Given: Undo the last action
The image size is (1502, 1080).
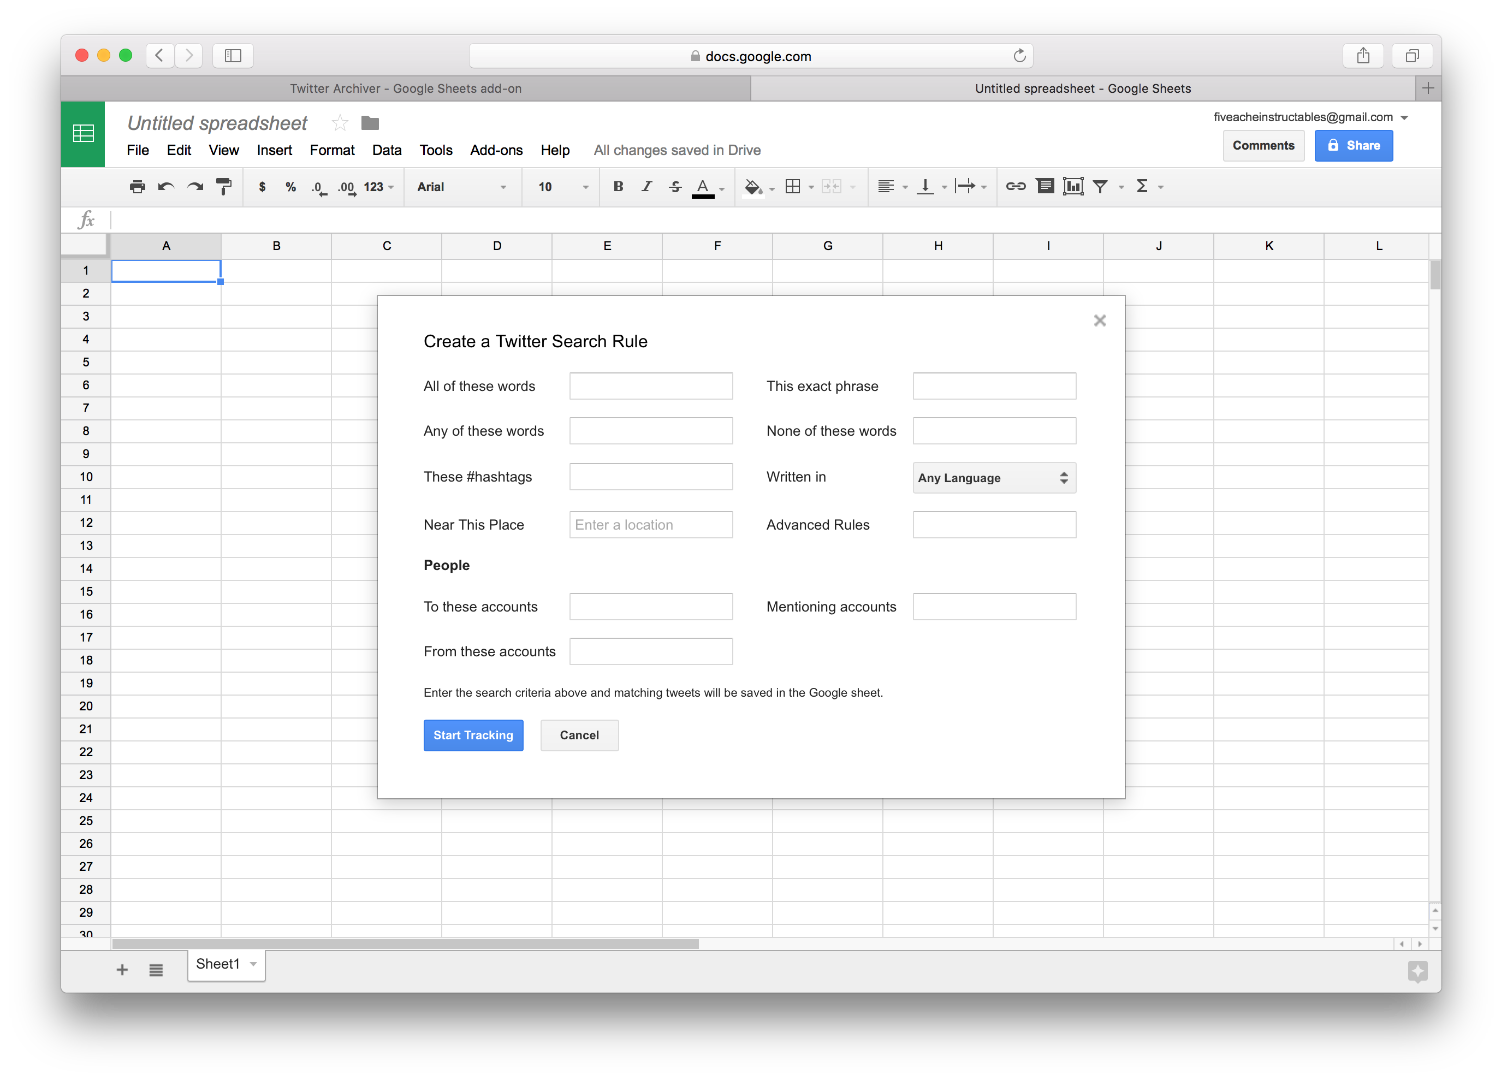Looking at the screenshot, I should click(x=166, y=186).
